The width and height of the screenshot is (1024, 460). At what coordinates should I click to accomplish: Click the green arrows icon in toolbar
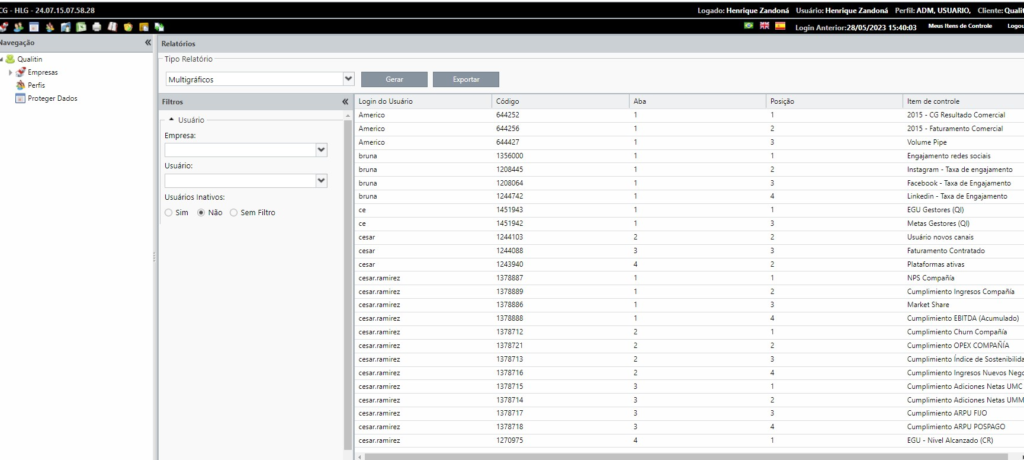159,27
